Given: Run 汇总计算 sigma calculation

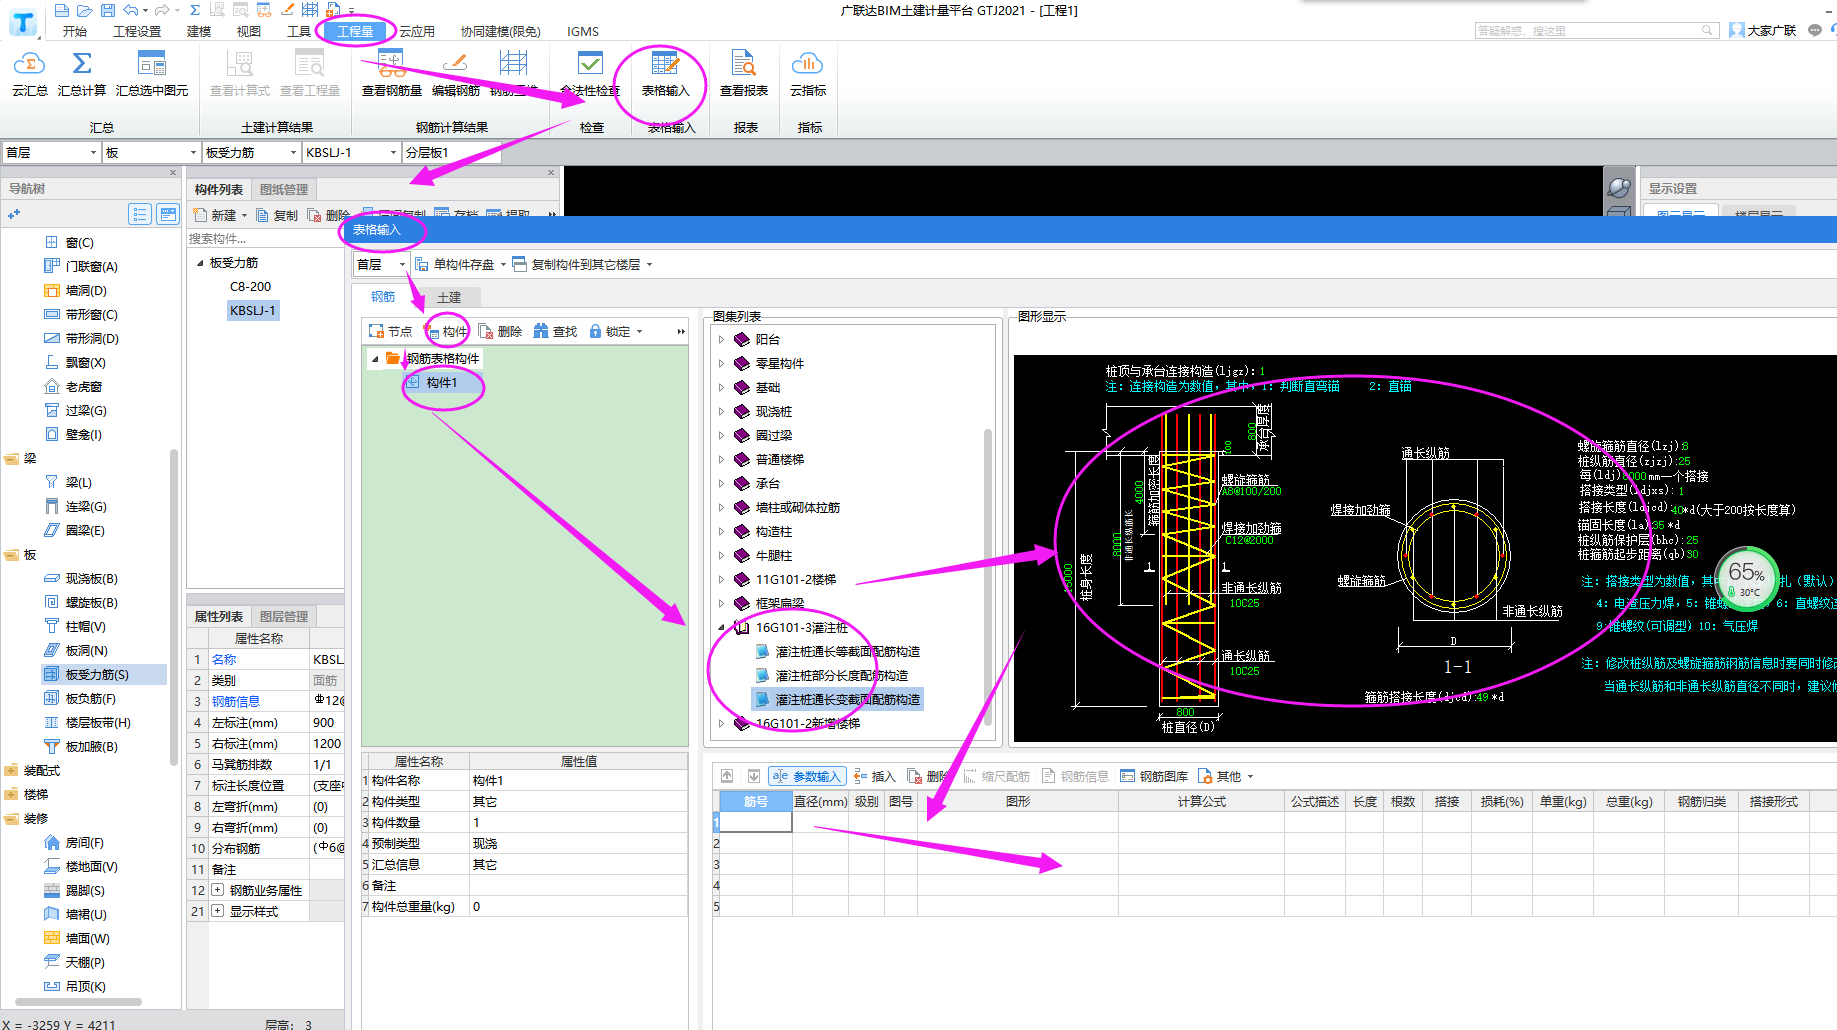Looking at the screenshot, I should [x=82, y=74].
